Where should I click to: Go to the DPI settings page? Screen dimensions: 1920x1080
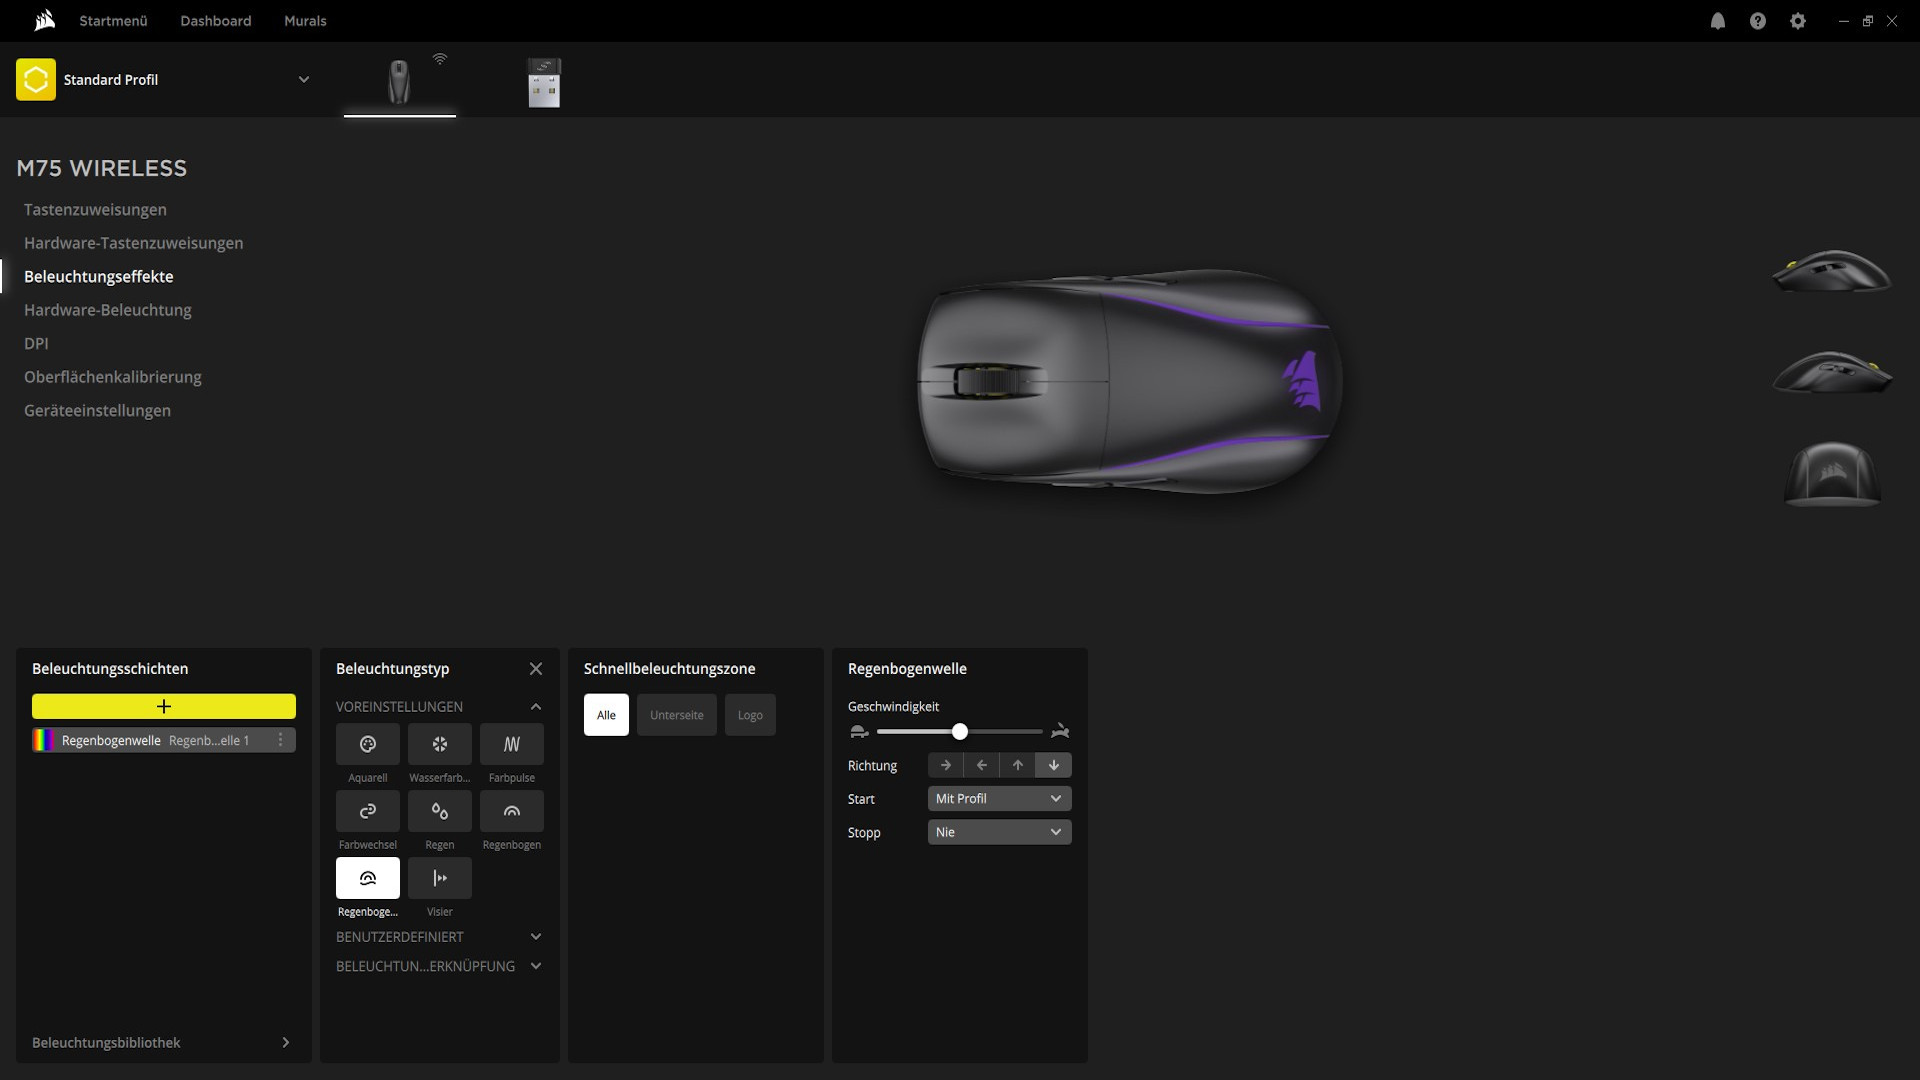[36, 343]
